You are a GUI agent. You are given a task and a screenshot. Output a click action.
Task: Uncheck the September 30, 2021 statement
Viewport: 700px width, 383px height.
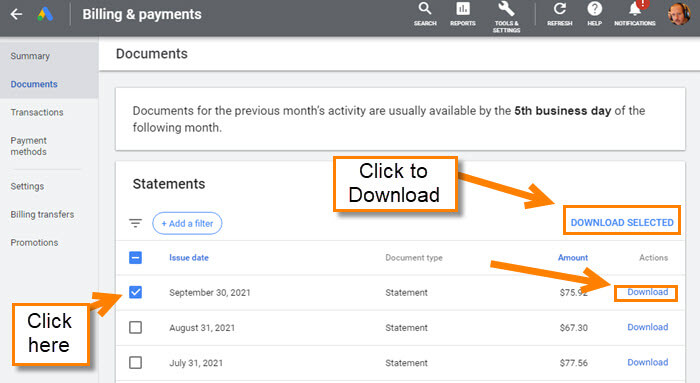[x=135, y=292]
